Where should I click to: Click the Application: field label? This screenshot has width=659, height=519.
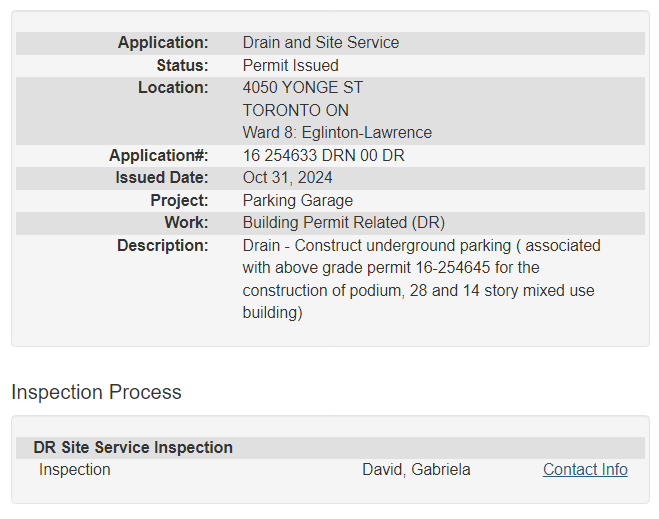tap(163, 43)
